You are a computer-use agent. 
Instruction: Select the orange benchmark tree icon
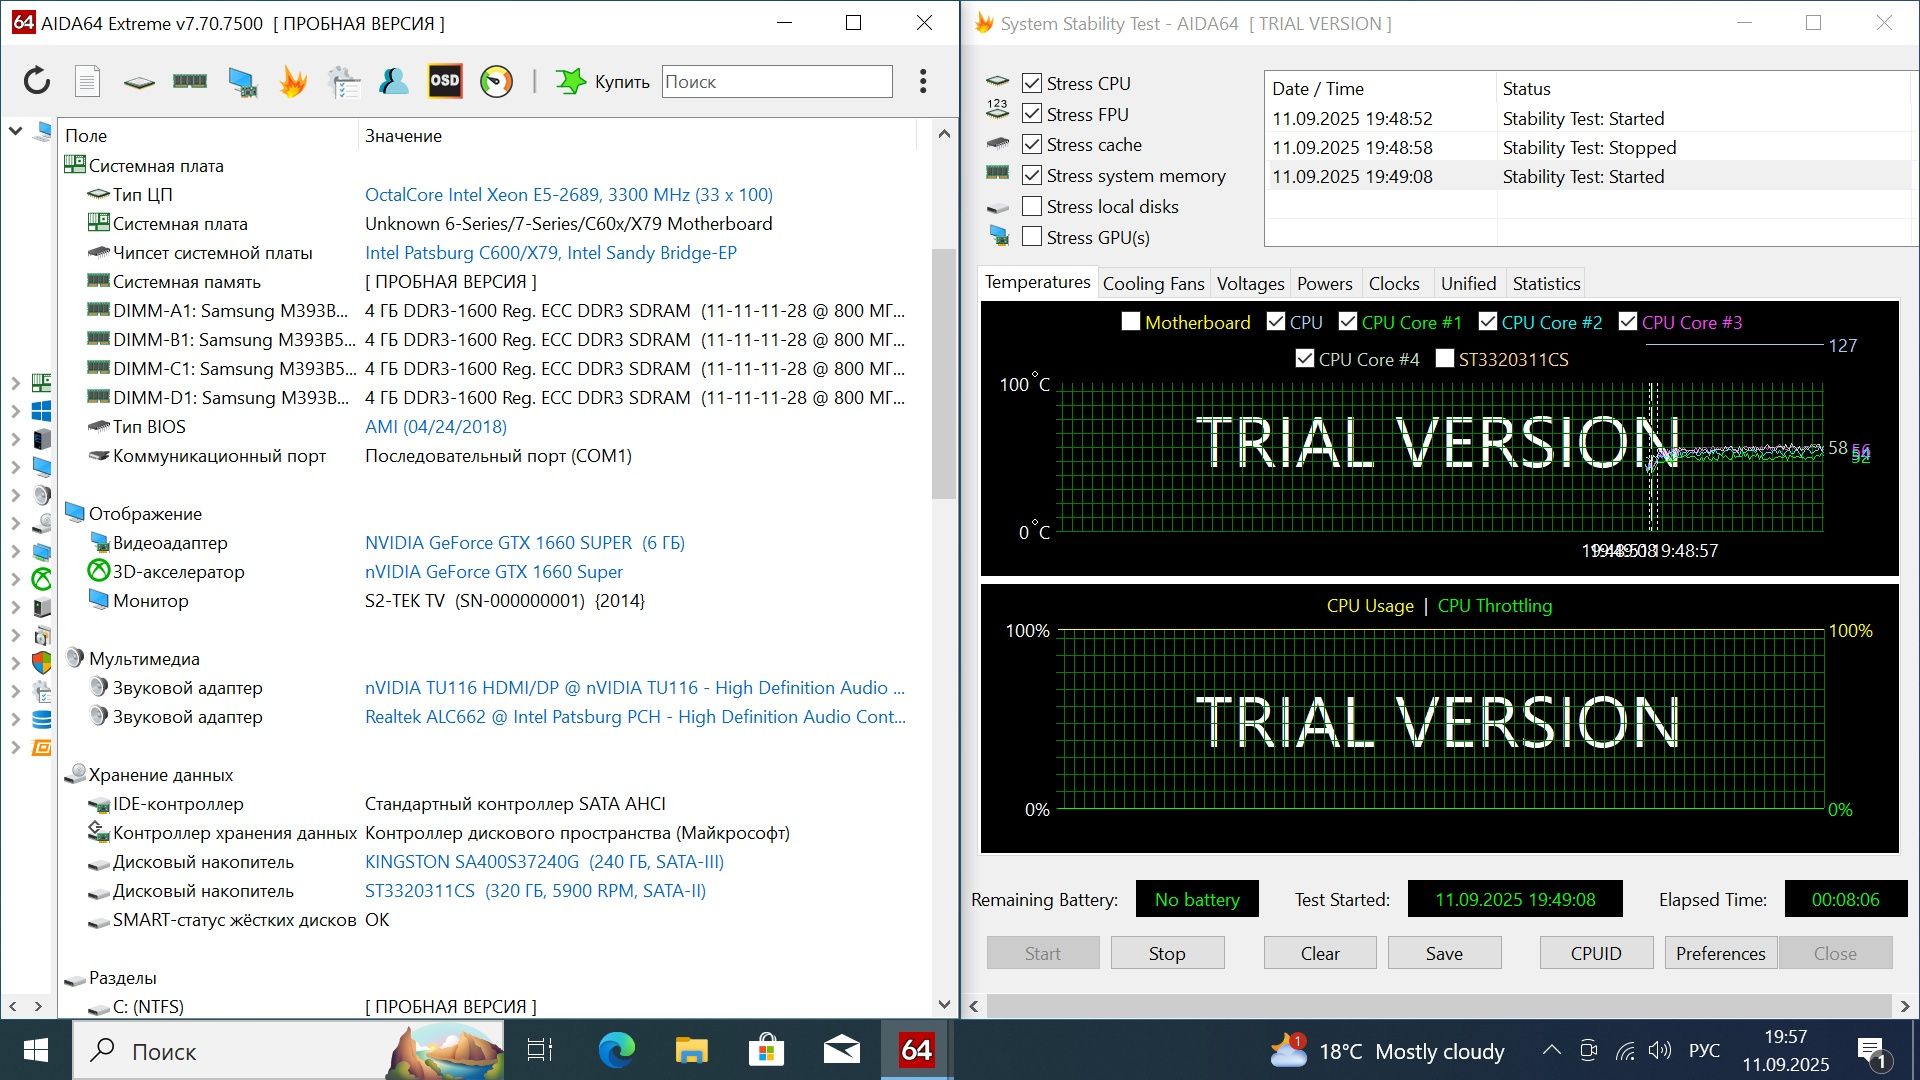[x=41, y=747]
